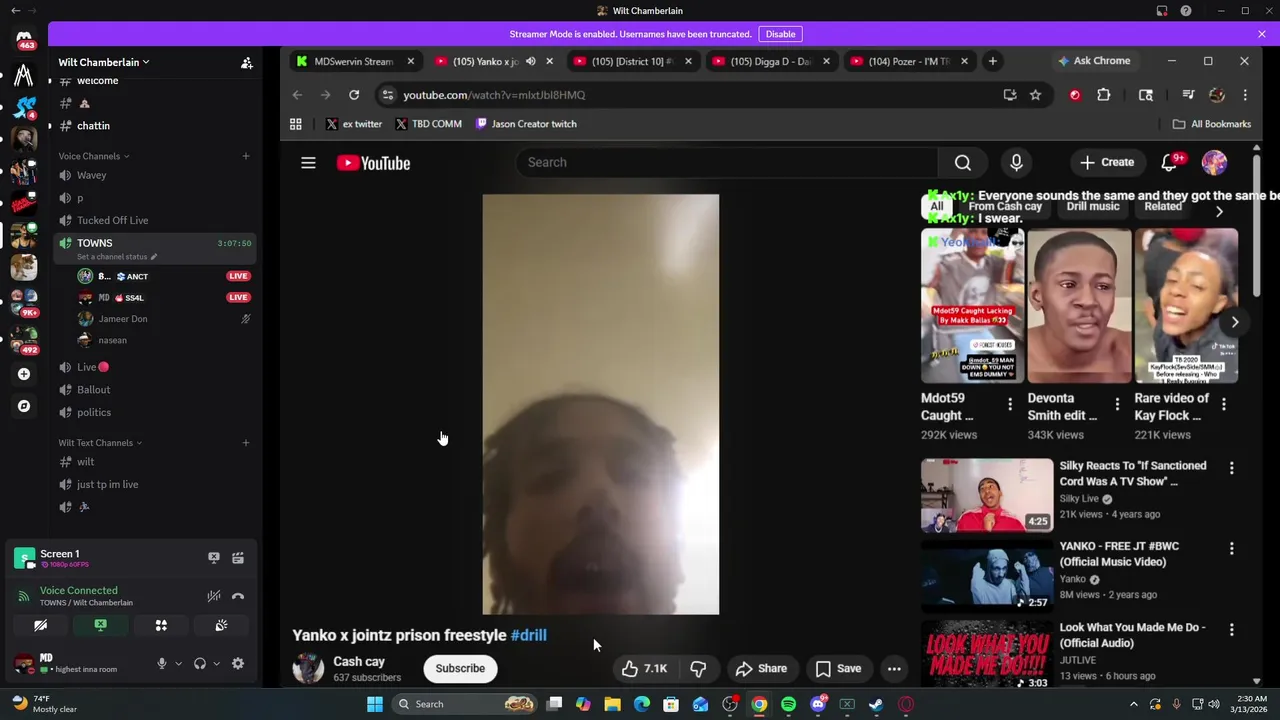The image size is (1280, 720).
Task: Open a new Chrome tab
Action: pyautogui.click(x=992, y=61)
